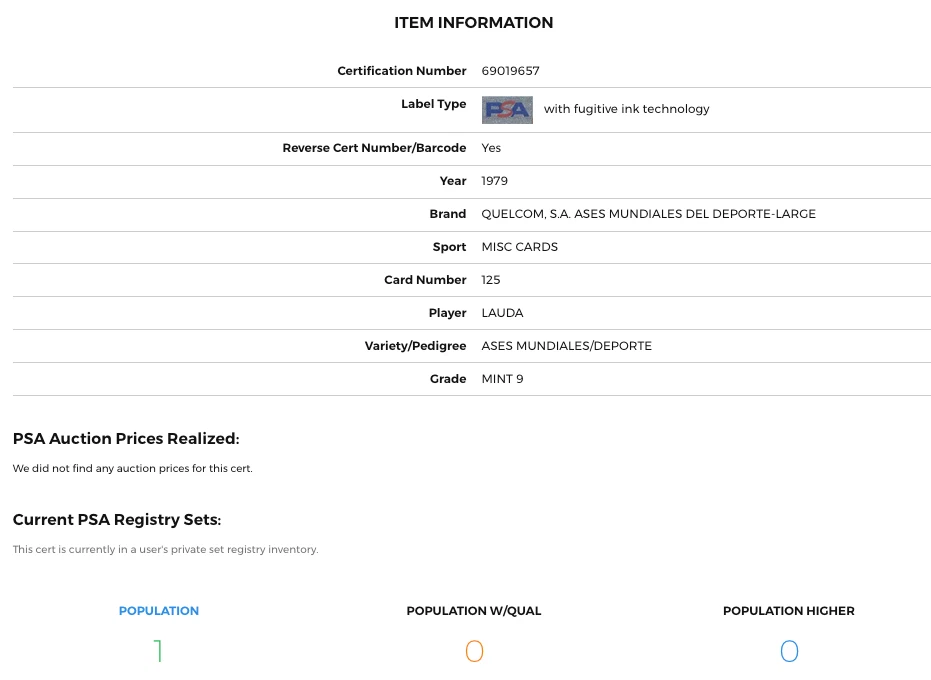Screen dimensions: 931x680
Task: Click the sport value MISC CARDS
Action: 519,247
